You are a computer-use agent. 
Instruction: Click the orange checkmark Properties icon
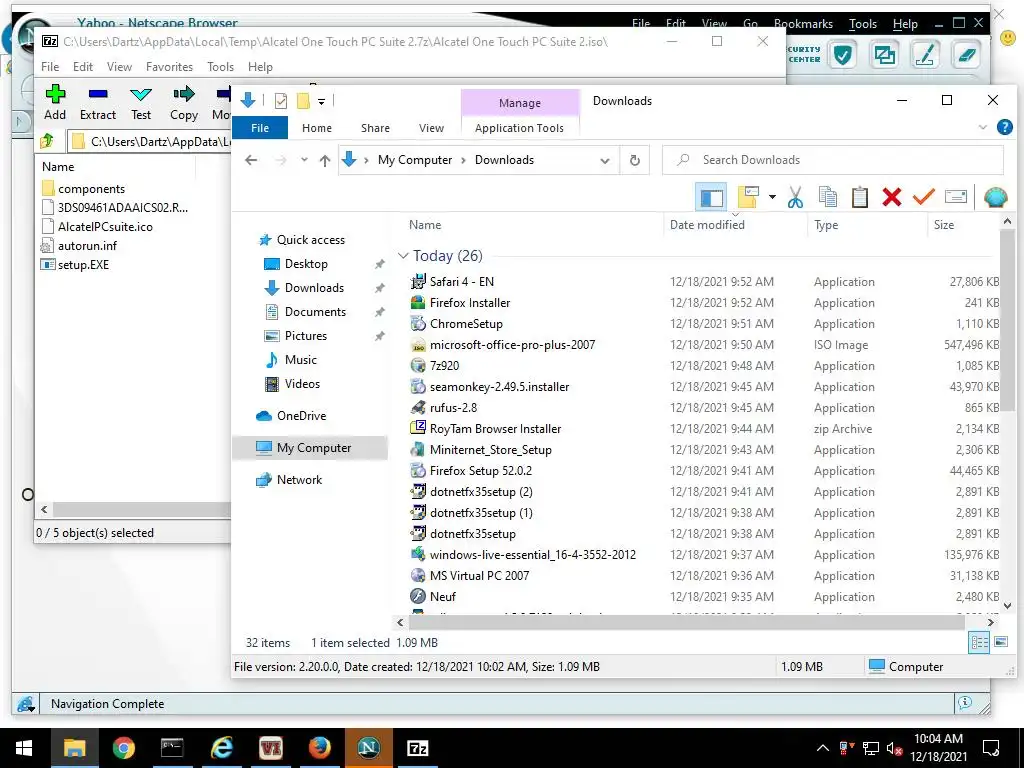coord(923,197)
